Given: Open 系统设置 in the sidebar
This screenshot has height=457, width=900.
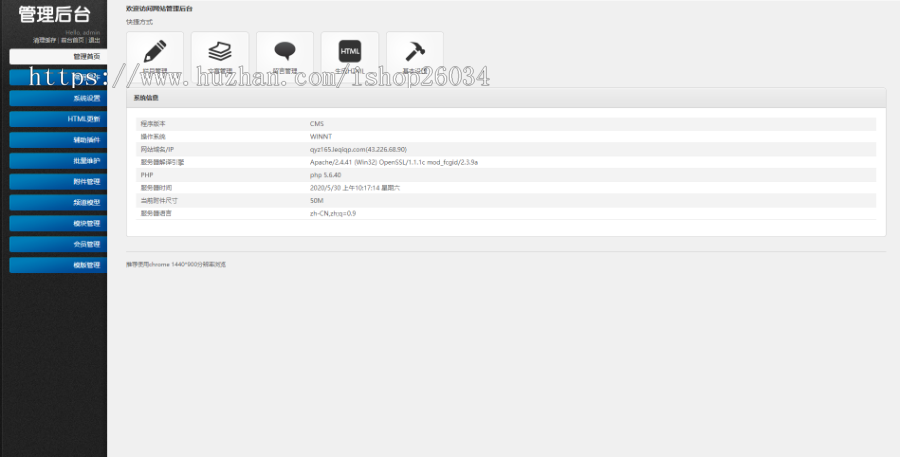Looking at the screenshot, I should tap(58, 98).
